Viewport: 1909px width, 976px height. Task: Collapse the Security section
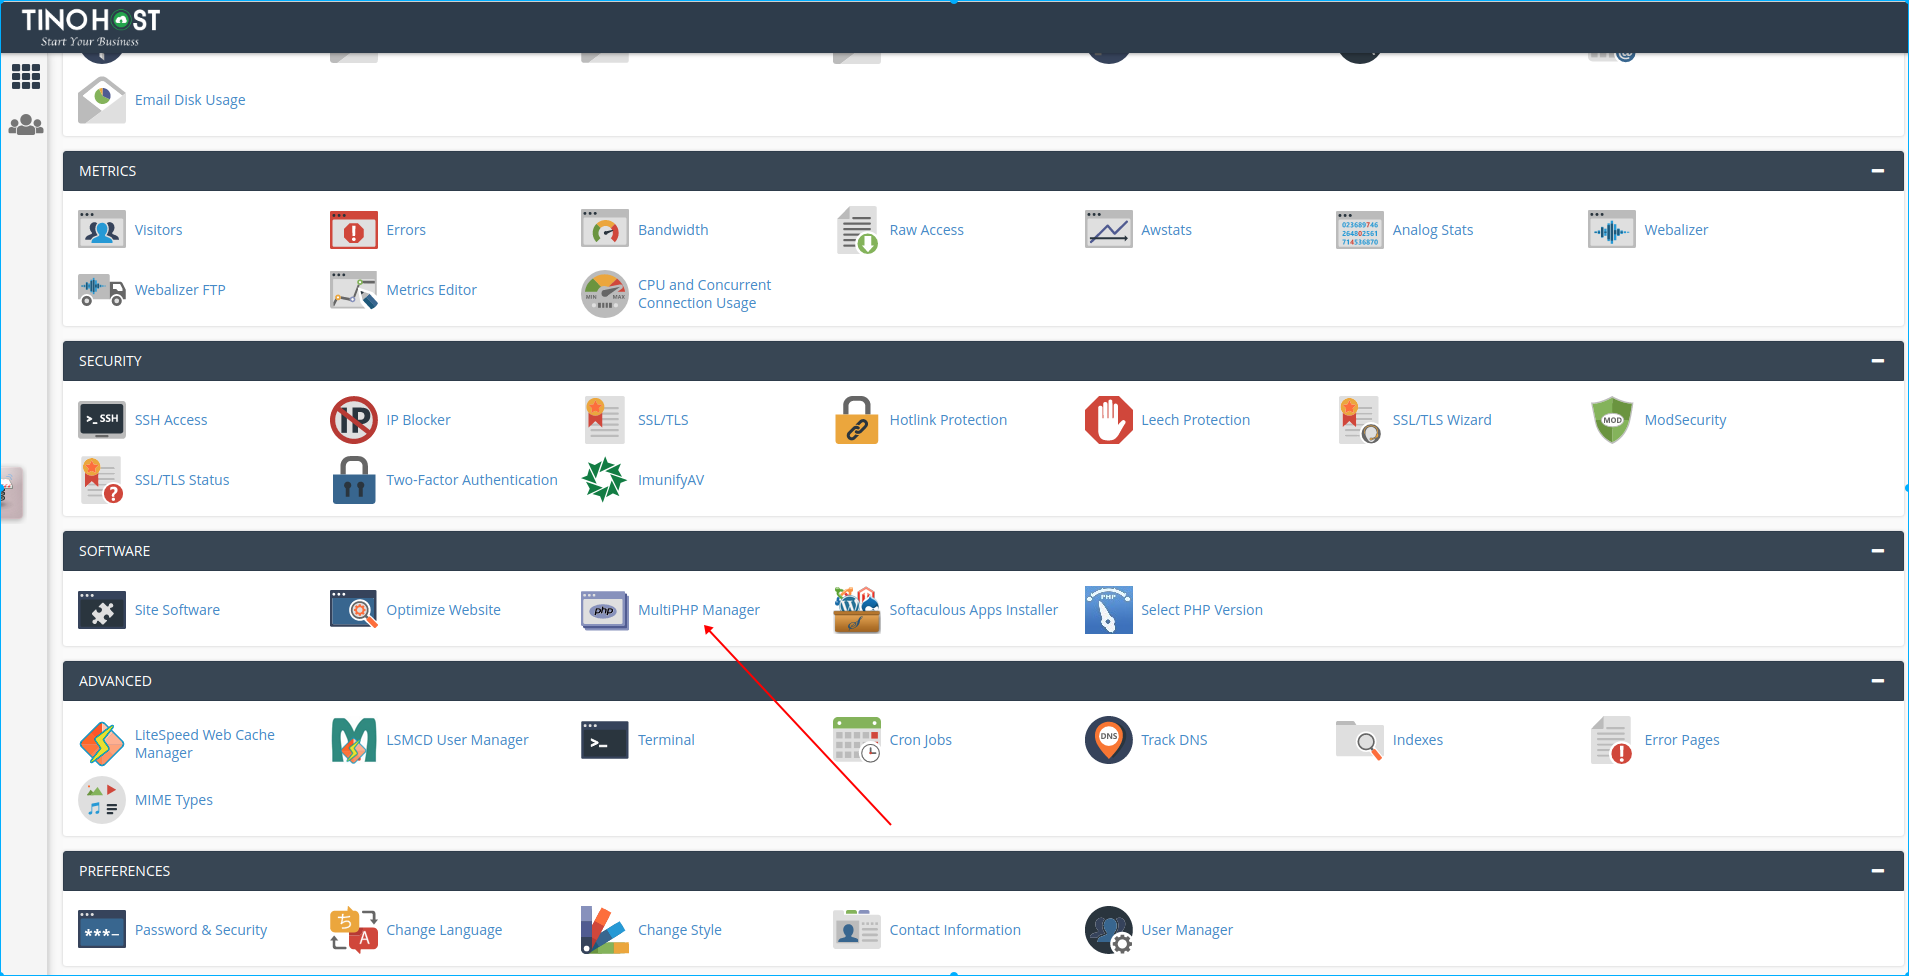click(1877, 361)
